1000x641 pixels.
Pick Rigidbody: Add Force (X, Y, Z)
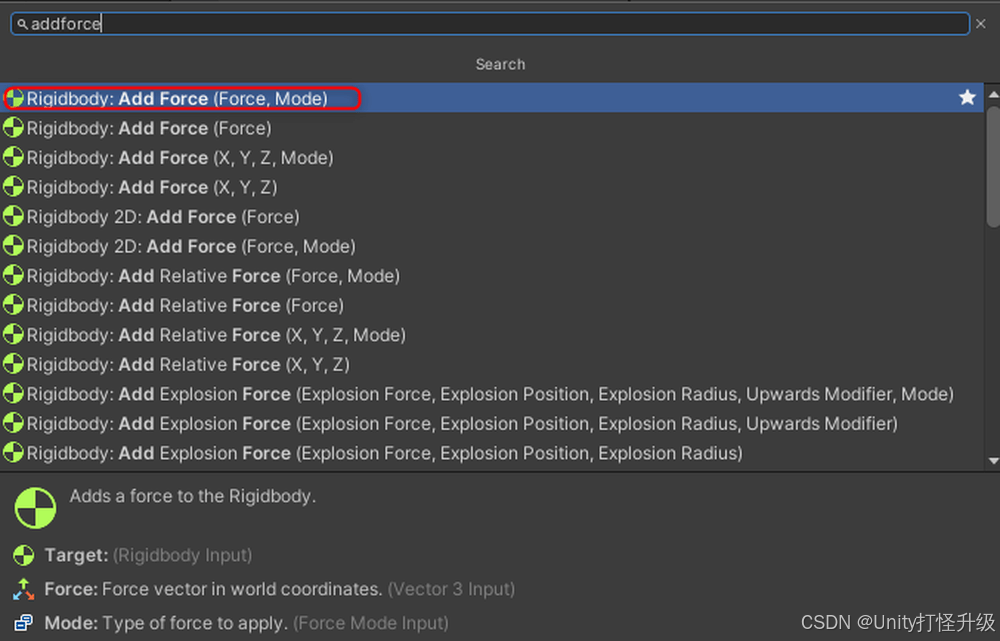[491, 187]
